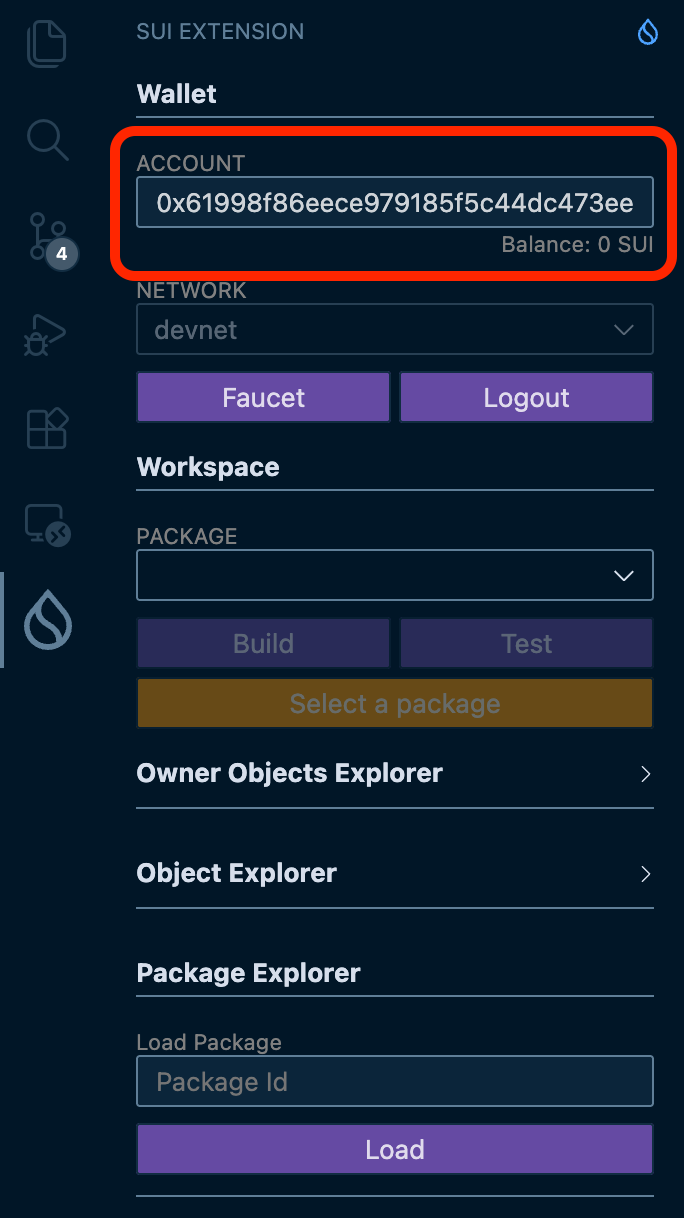The width and height of the screenshot is (684, 1218).
Task: Select the Sui extension droplet icon
Action: coord(47,620)
